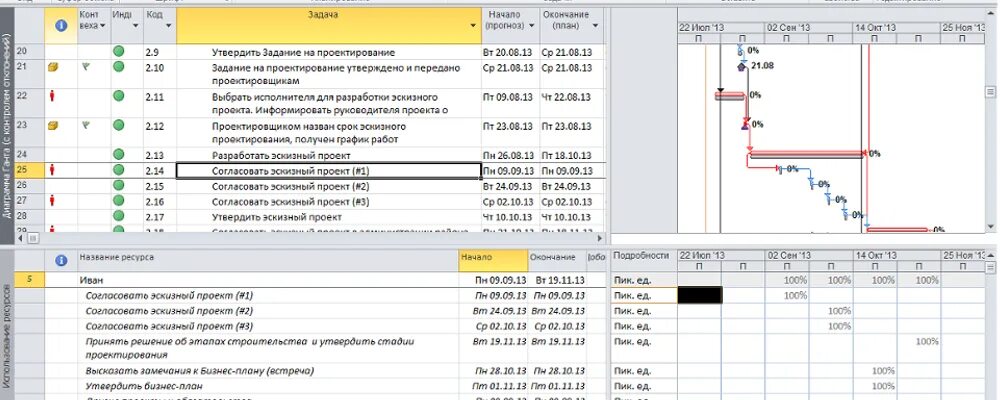Open the Начало (прогноз) column filter dropdown
This screenshot has height=400, width=1000.
[x=531, y=26]
